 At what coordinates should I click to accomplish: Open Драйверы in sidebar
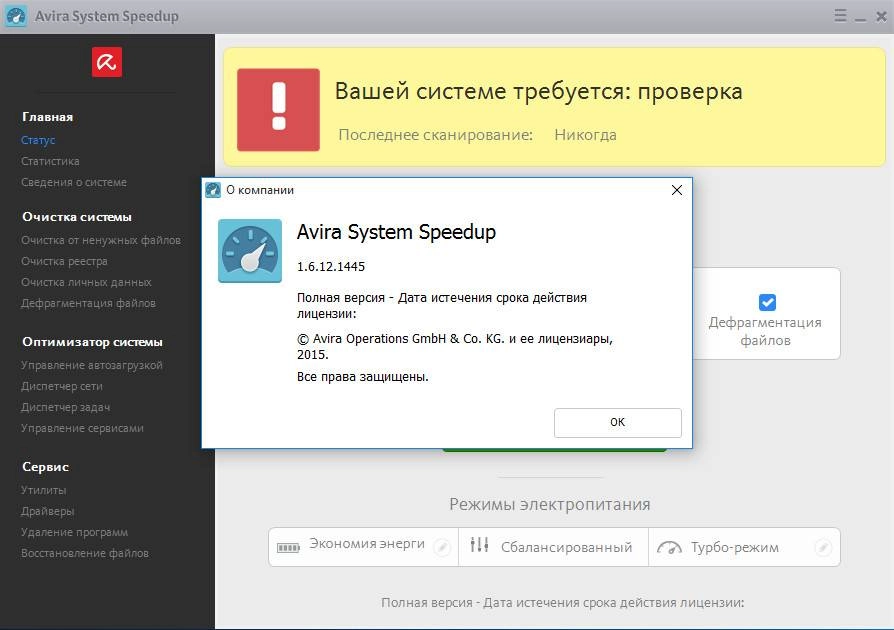click(48, 511)
